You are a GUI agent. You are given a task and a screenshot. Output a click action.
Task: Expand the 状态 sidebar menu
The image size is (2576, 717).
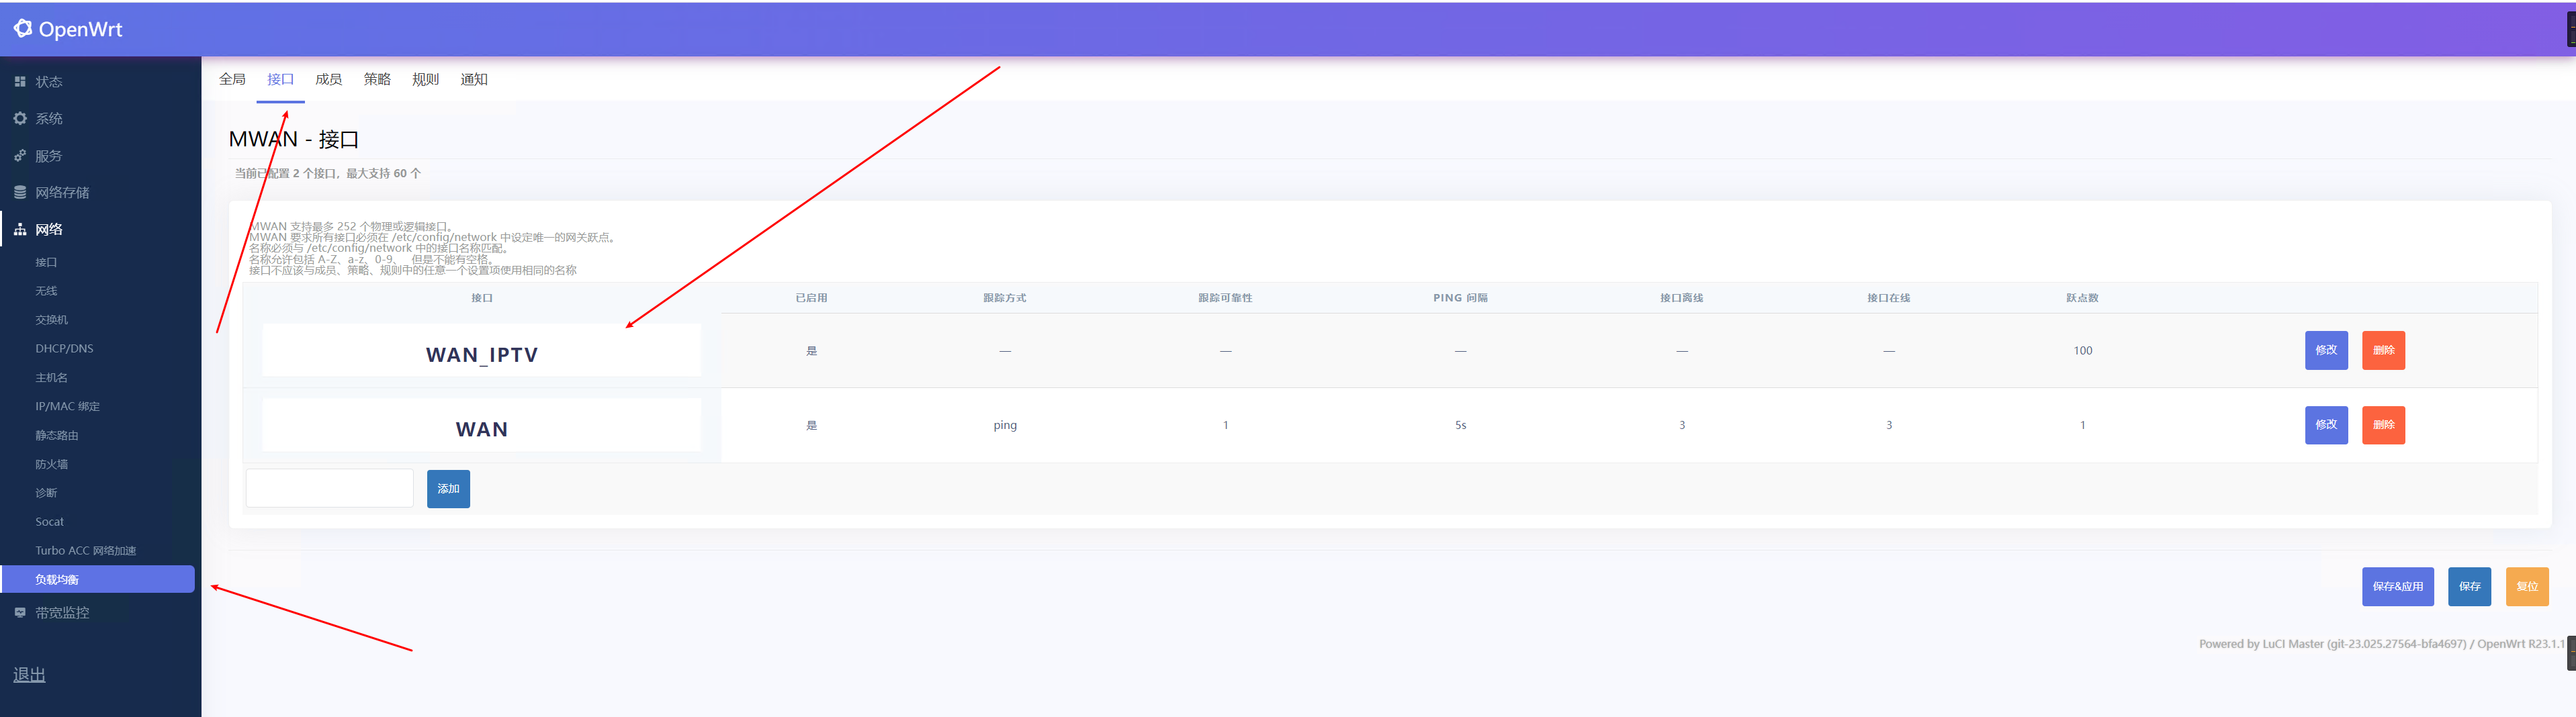click(x=49, y=82)
